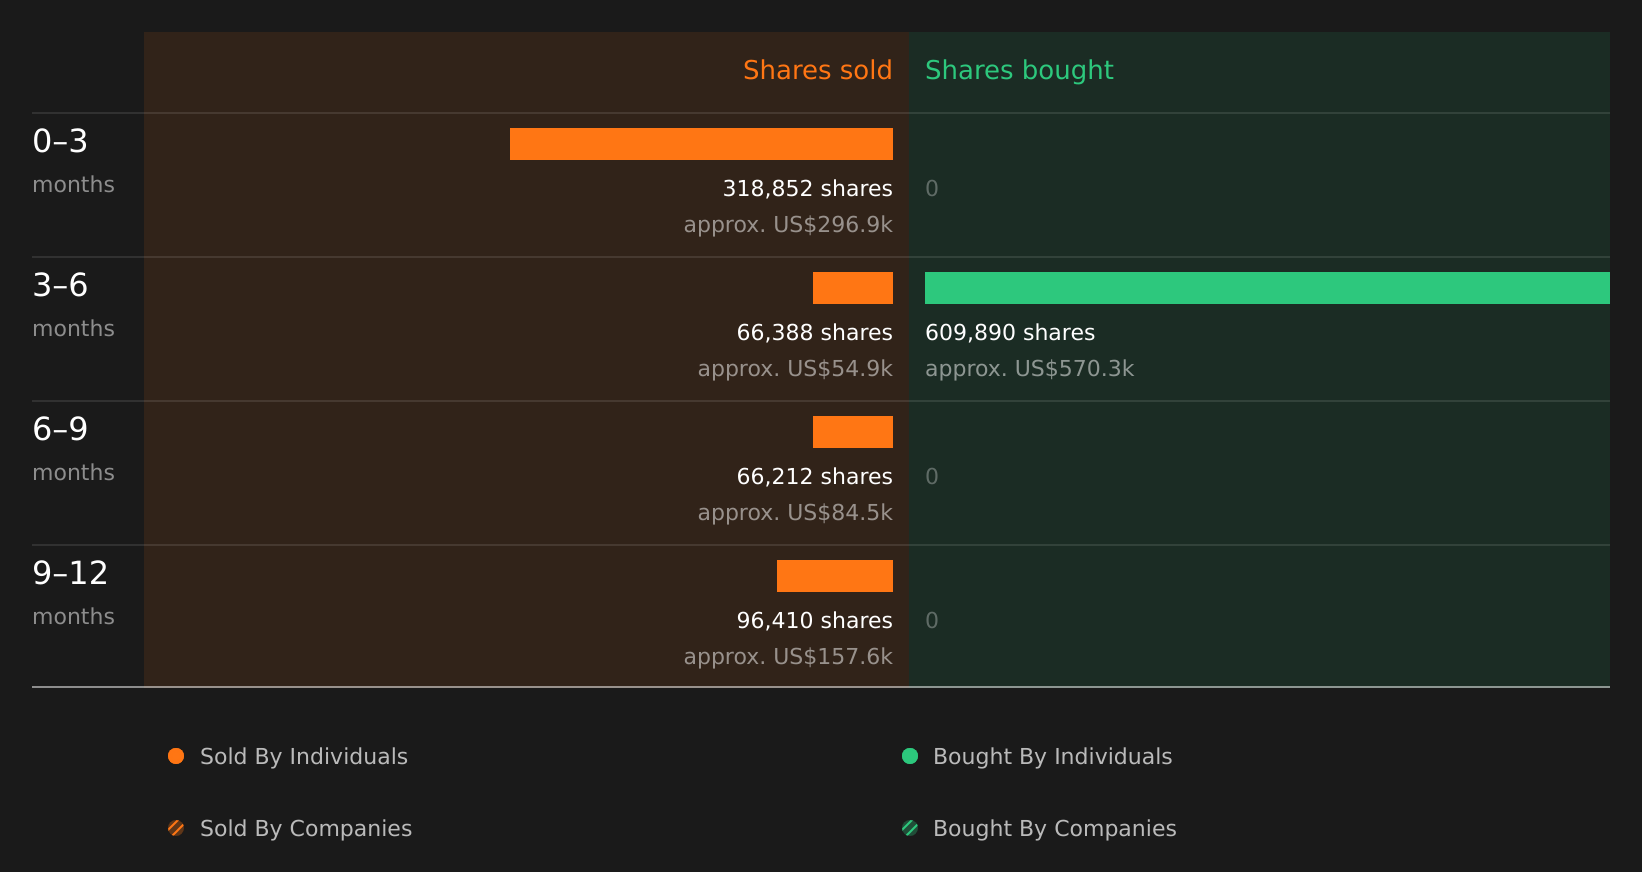Click the 318,852 shares value
Viewport: 1642px width, 872px height.
coord(808,189)
